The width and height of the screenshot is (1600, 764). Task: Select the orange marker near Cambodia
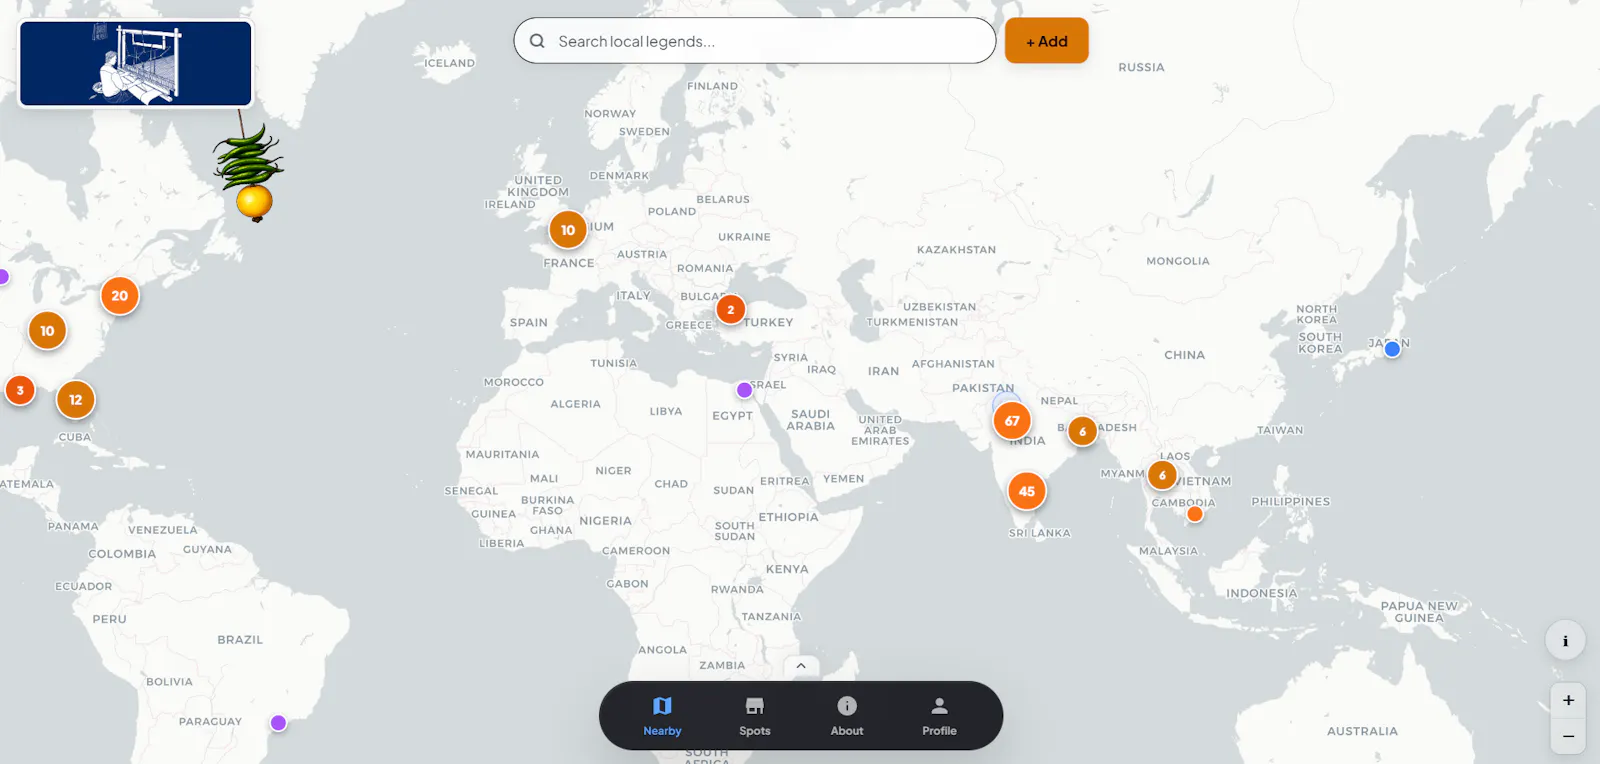[1195, 514]
